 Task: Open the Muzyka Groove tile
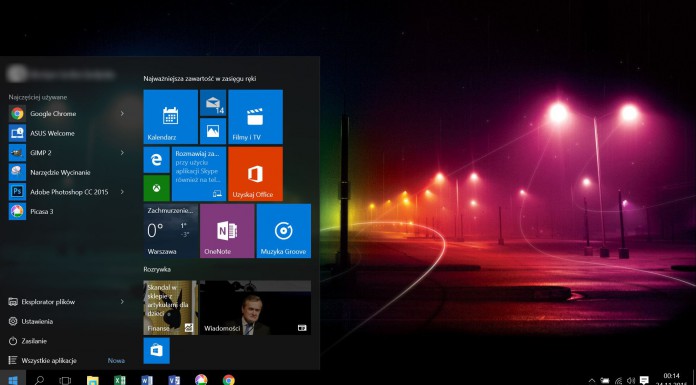[x=284, y=231]
